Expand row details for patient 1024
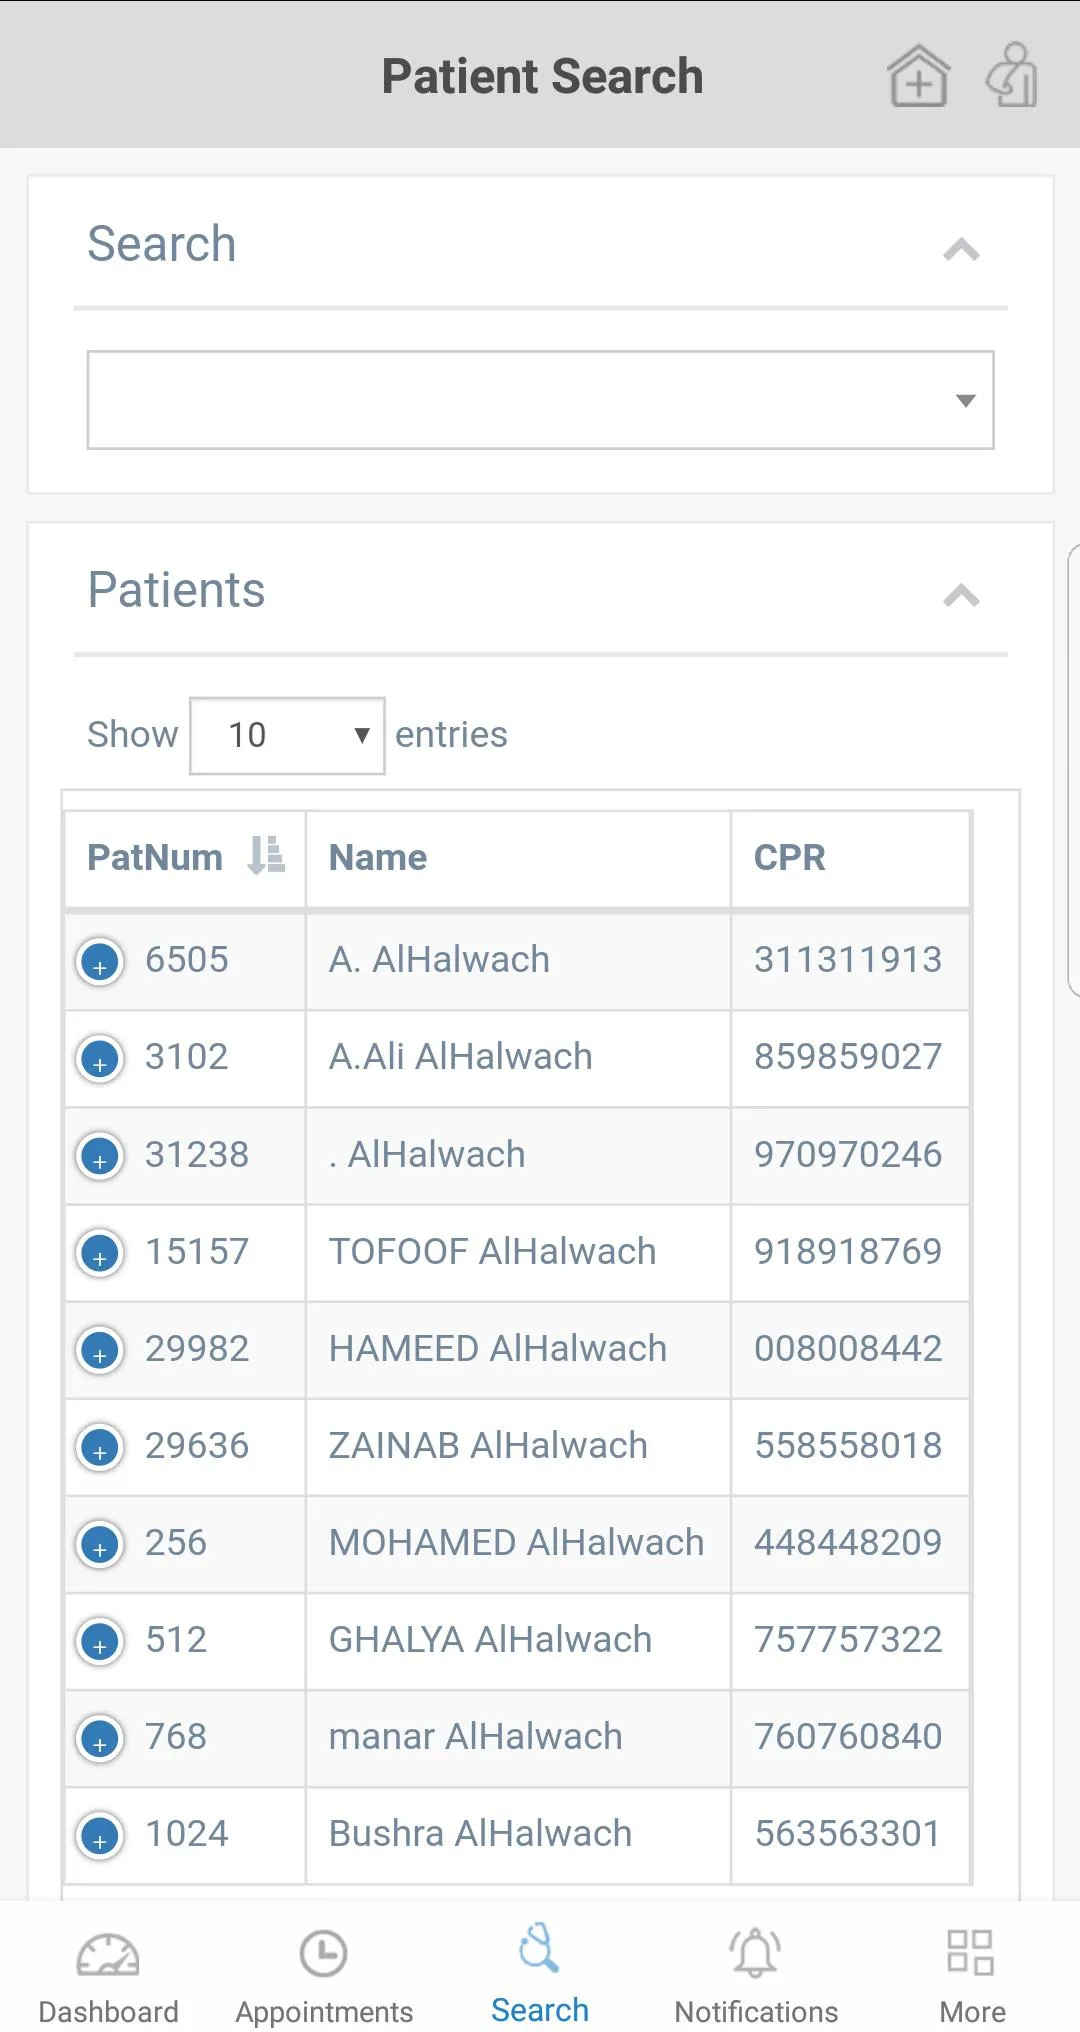 (100, 1836)
